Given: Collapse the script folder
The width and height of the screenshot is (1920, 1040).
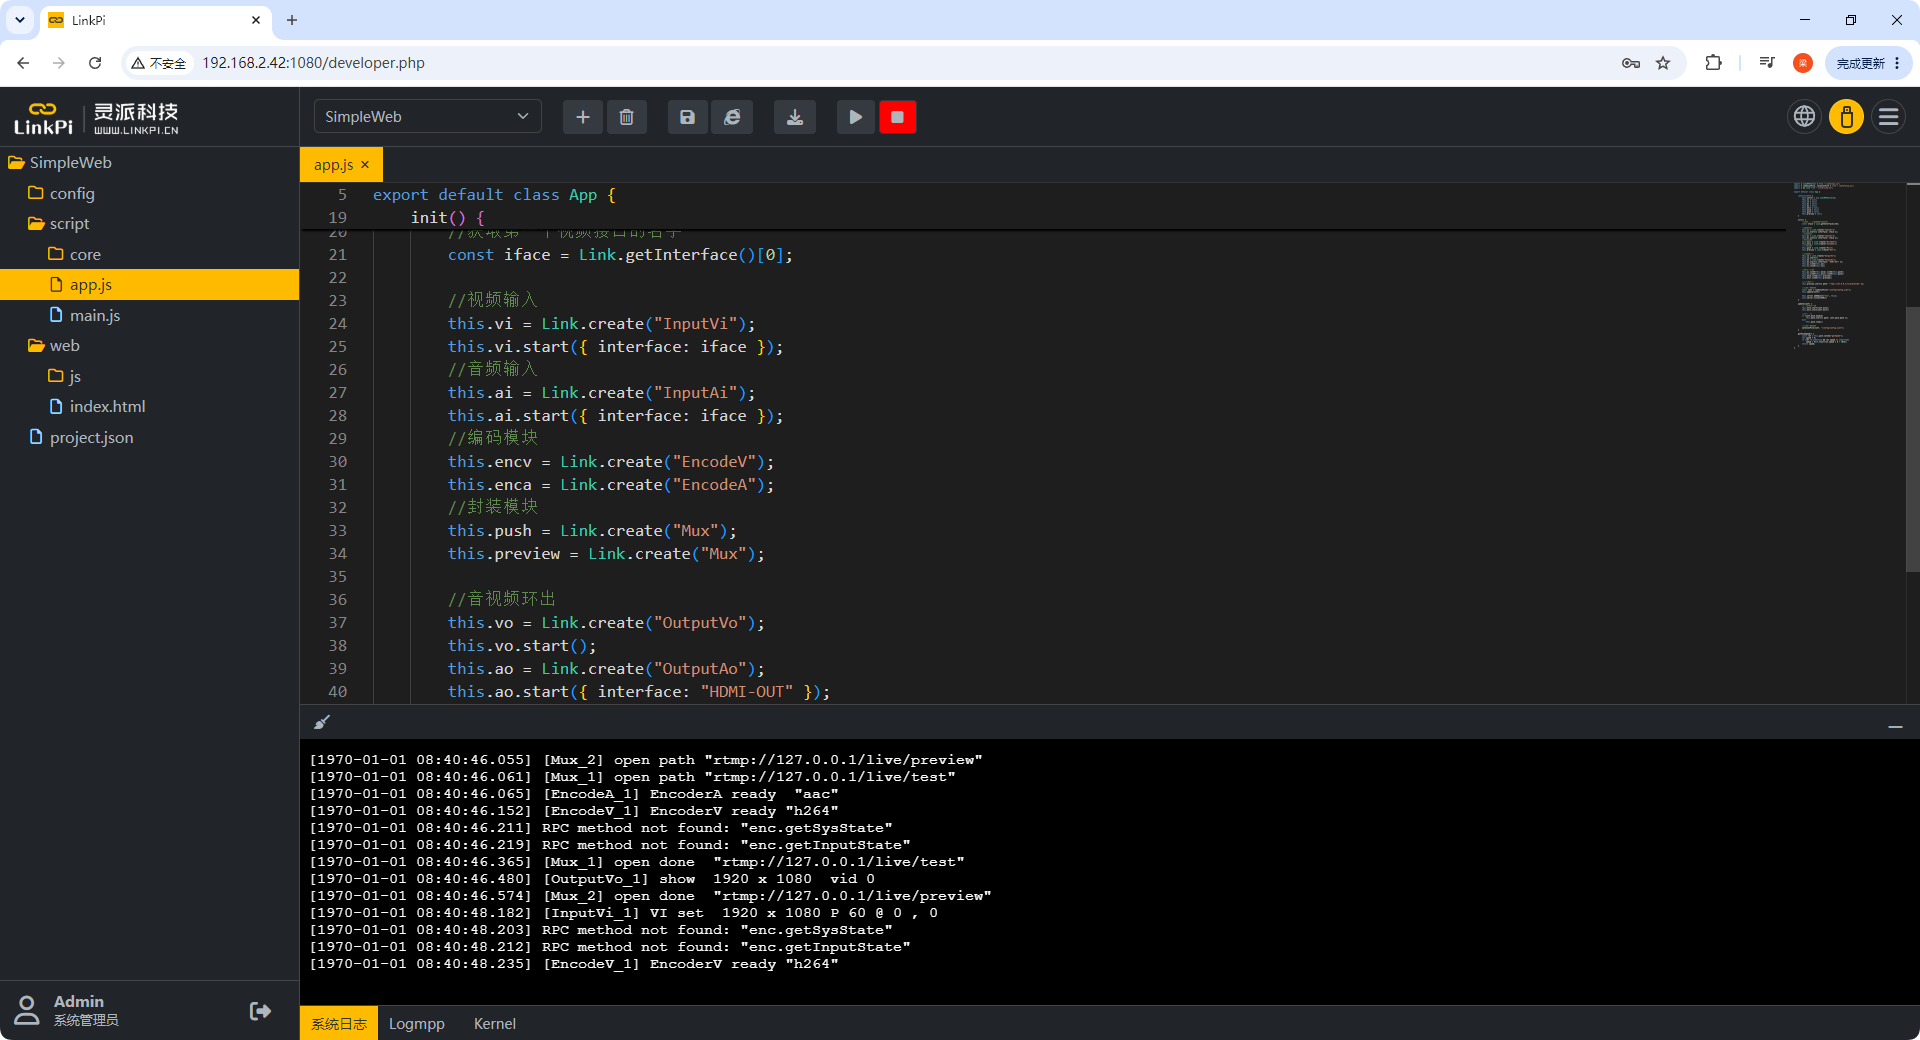Looking at the screenshot, I should click(x=69, y=223).
